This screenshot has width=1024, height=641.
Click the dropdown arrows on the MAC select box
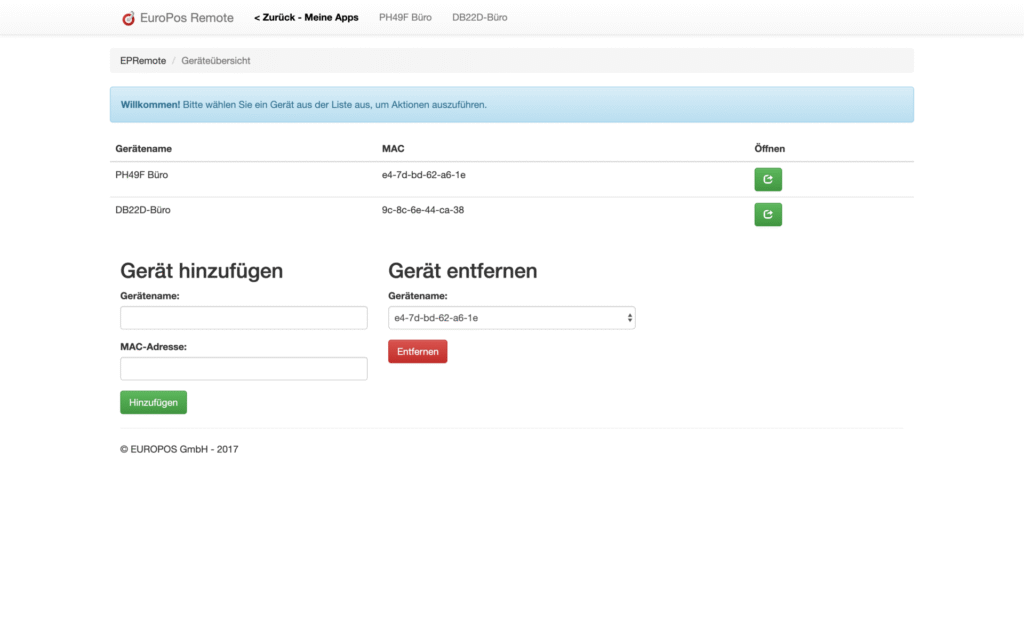click(630, 318)
